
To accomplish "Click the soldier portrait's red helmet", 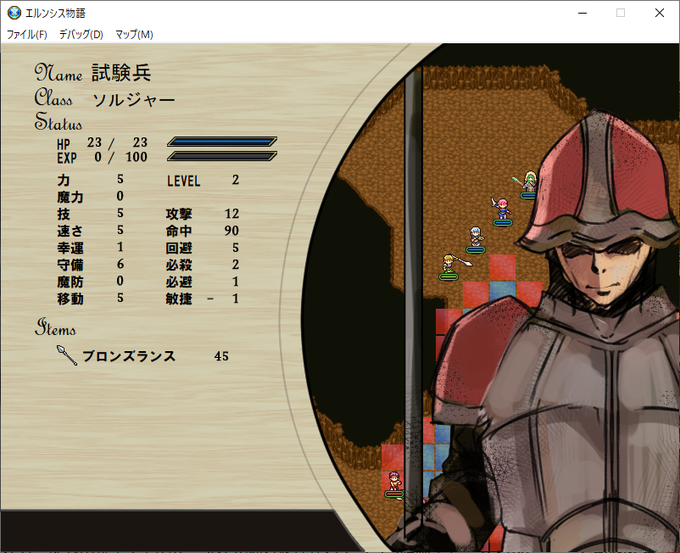I will tap(599, 182).
